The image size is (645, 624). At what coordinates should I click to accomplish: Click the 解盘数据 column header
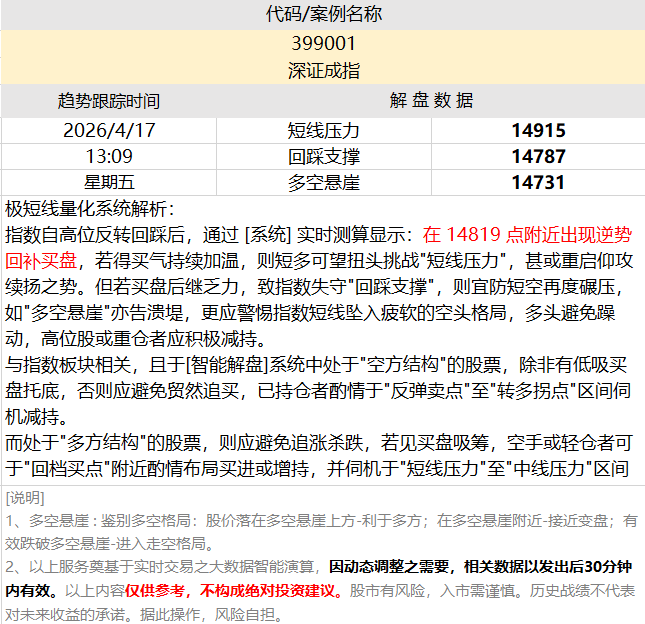click(x=431, y=101)
